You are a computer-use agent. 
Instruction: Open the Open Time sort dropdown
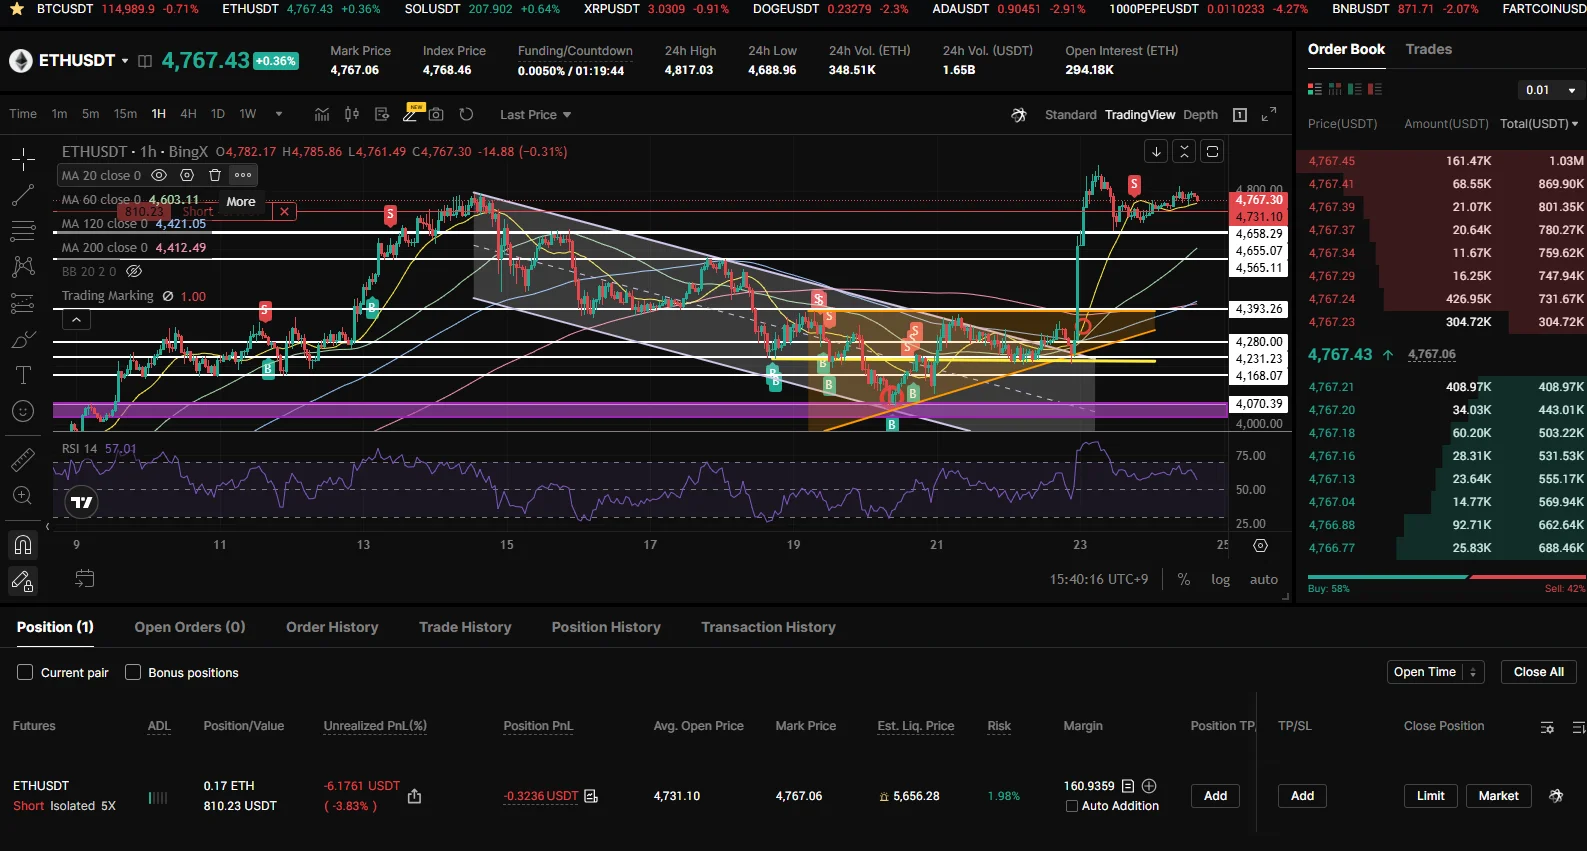(1435, 672)
